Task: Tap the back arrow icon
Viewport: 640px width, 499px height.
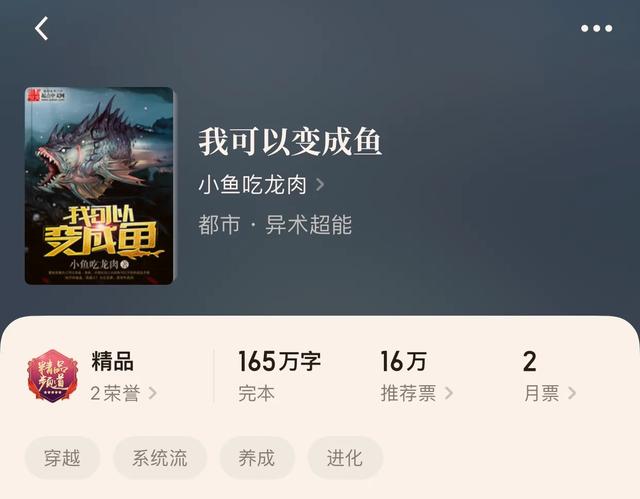Action: pos(41,28)
